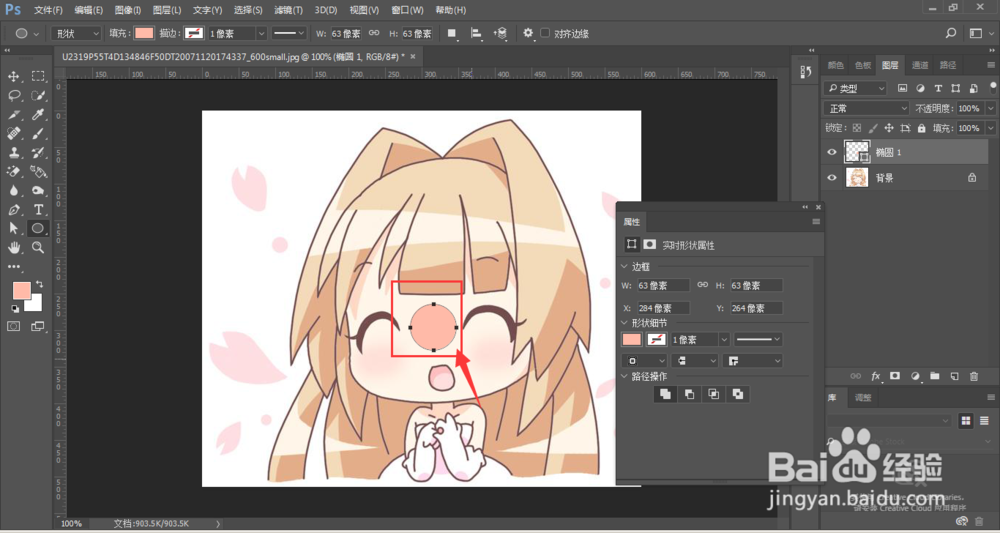This screenshot has width=1000, height=533.
Task: Select the Move tool
Action: coord(13,77)
